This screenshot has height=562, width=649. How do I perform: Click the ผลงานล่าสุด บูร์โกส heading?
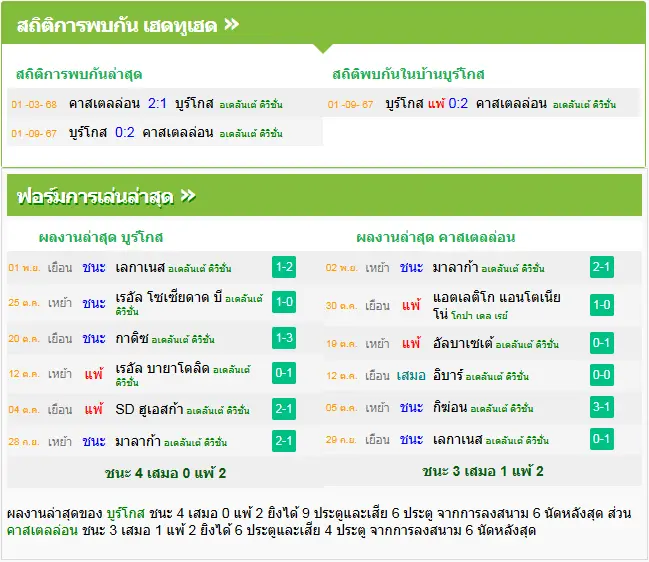[101, 238]
